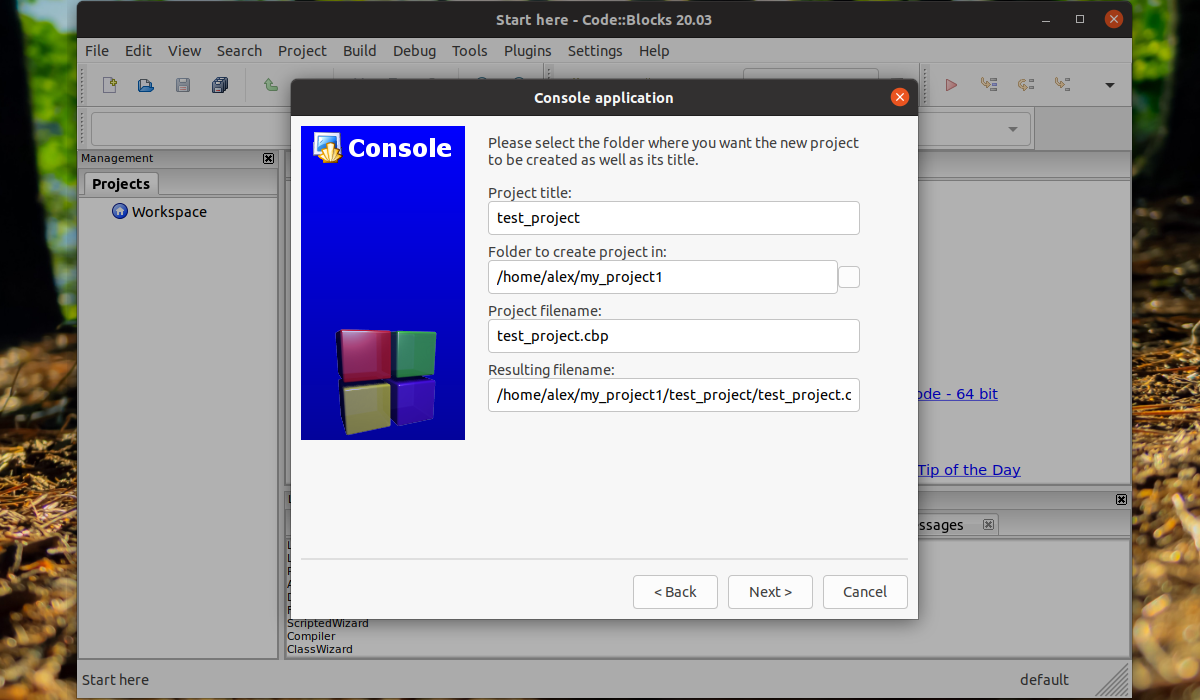Click the green Undo arrow icon
The height and width of the screenshot is (700, 1200).
[x=271, y=85]
